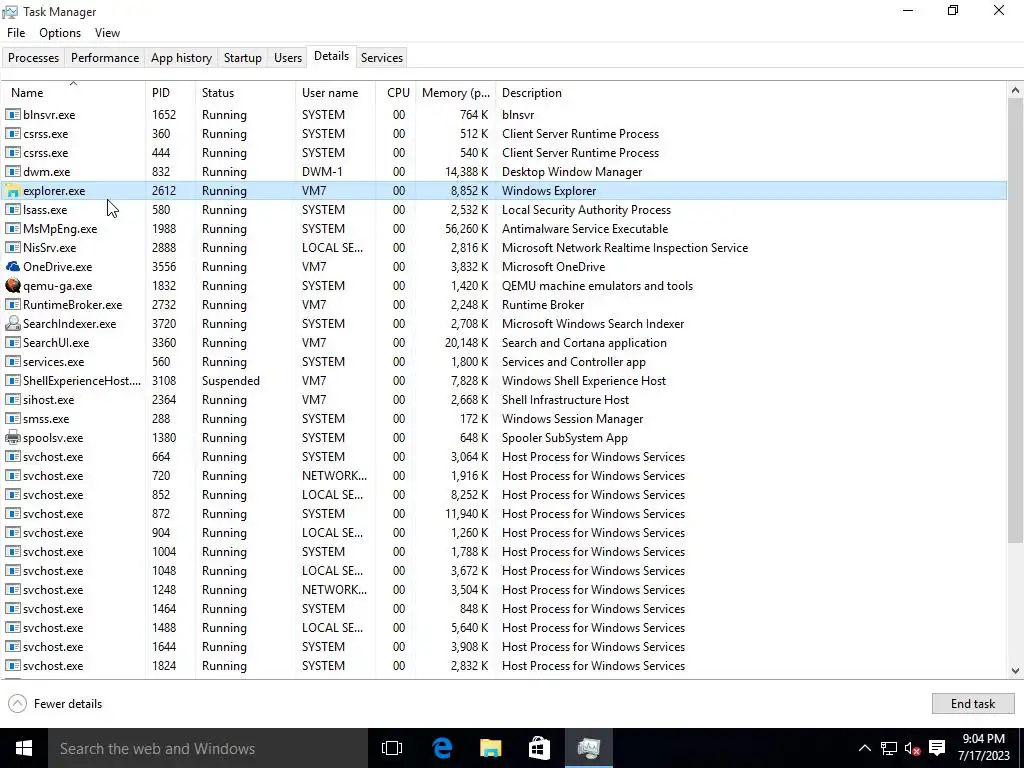Sort by the Memory column header
1024x768 pixels.
pyautogui.click(x=456, y=93)
